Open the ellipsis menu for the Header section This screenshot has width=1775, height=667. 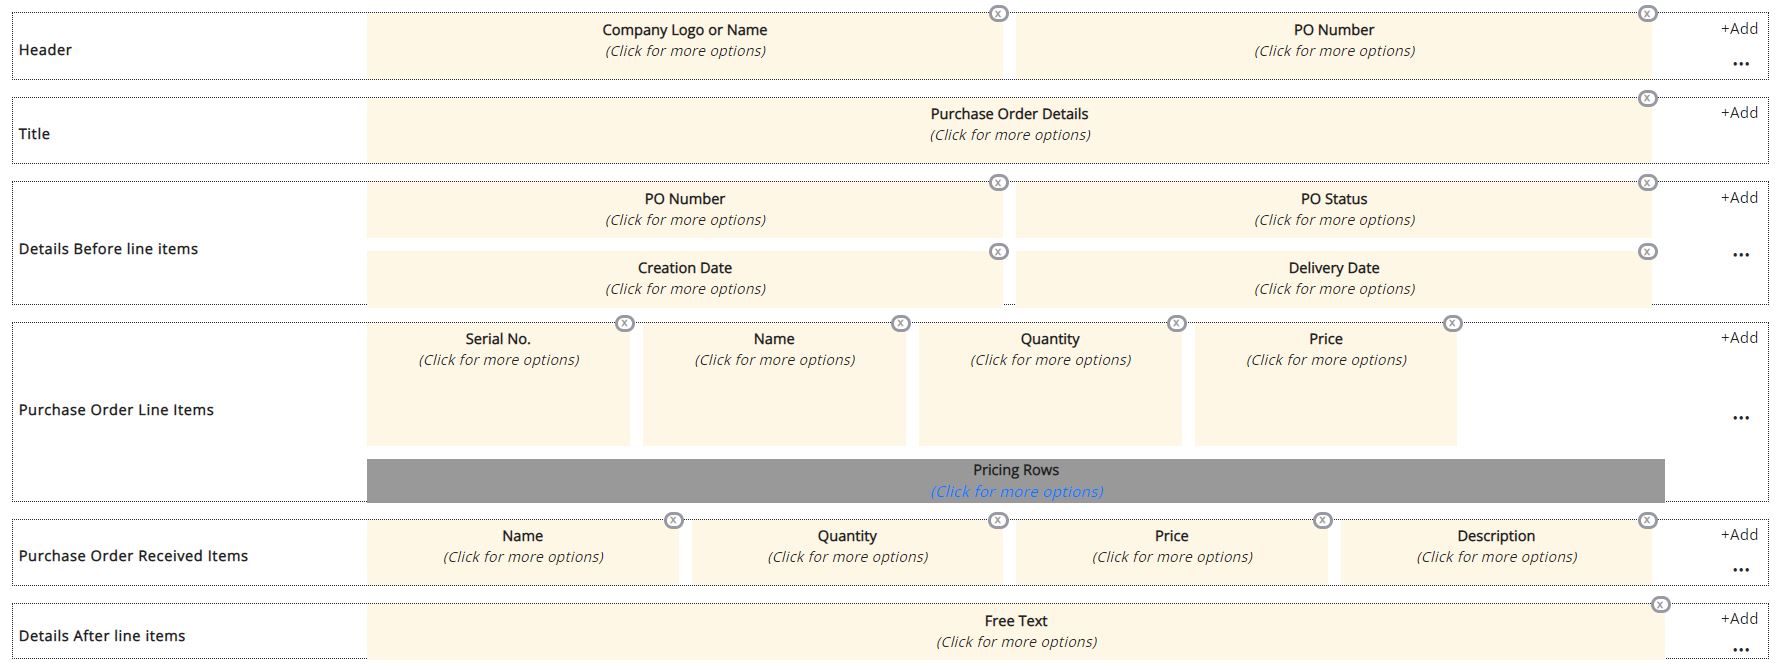pos(1742,63)
